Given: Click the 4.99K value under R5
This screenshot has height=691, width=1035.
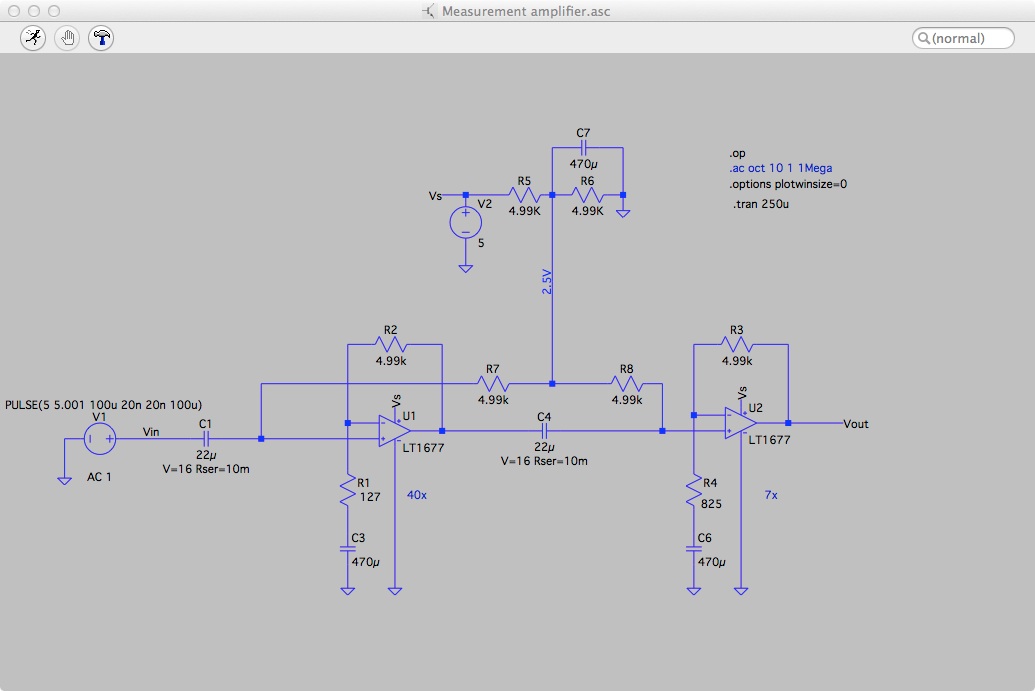Looking at the screenshot, I should point(525,211).
